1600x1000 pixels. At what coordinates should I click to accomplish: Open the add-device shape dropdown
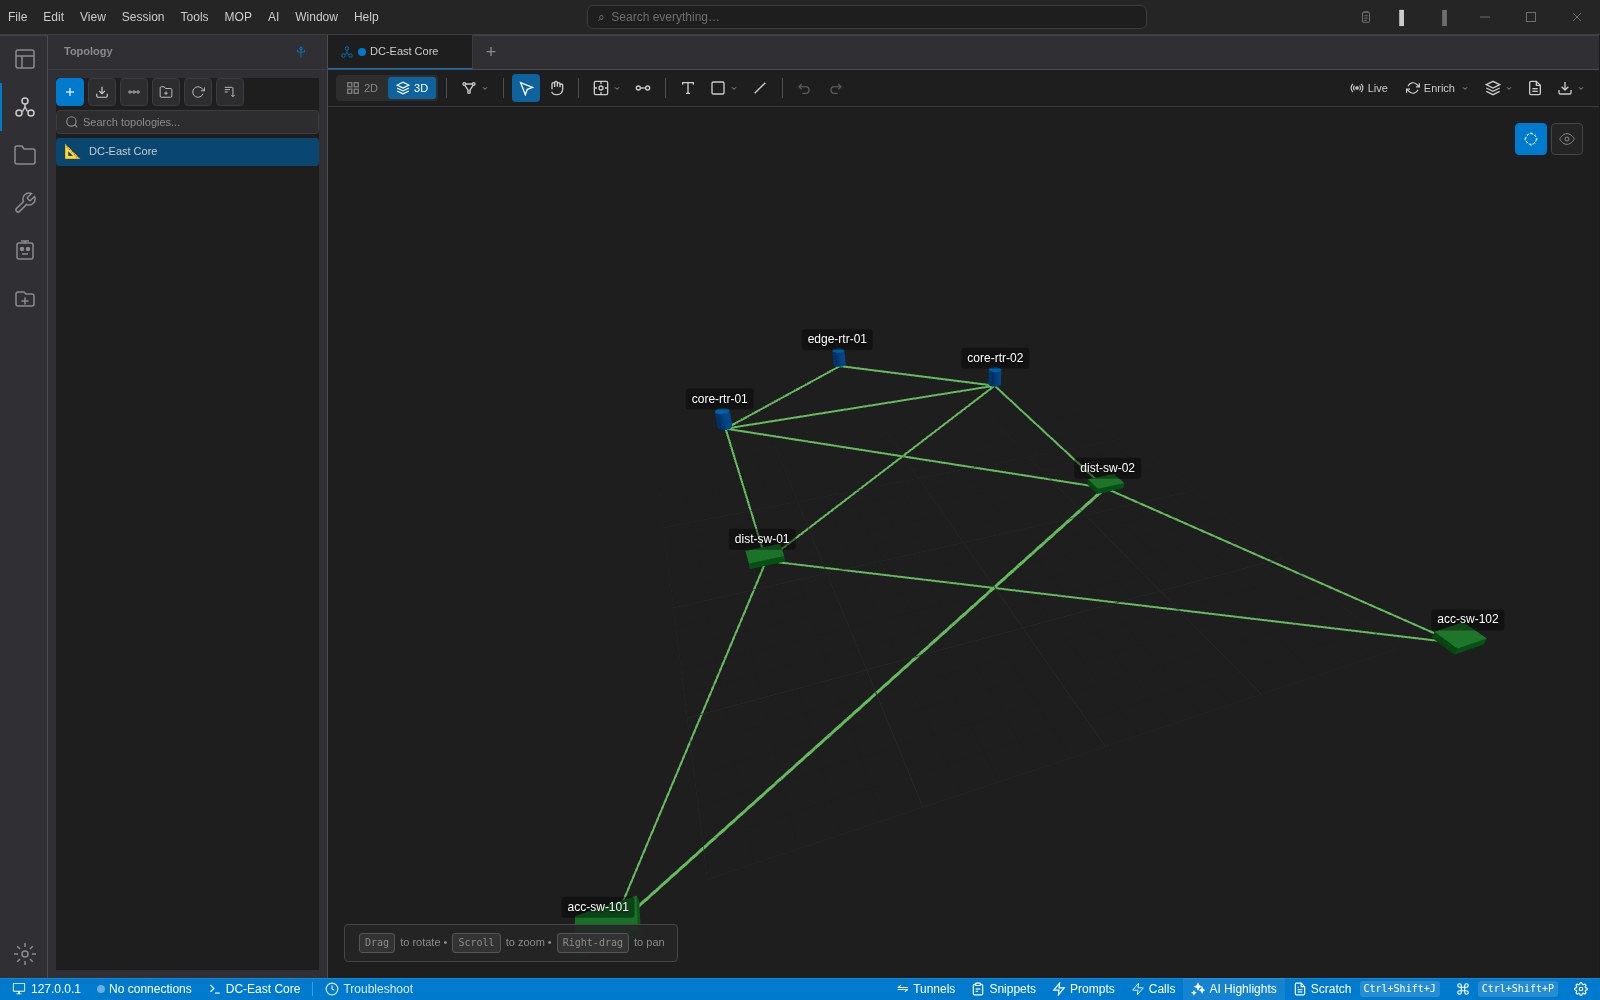[606, 88]
